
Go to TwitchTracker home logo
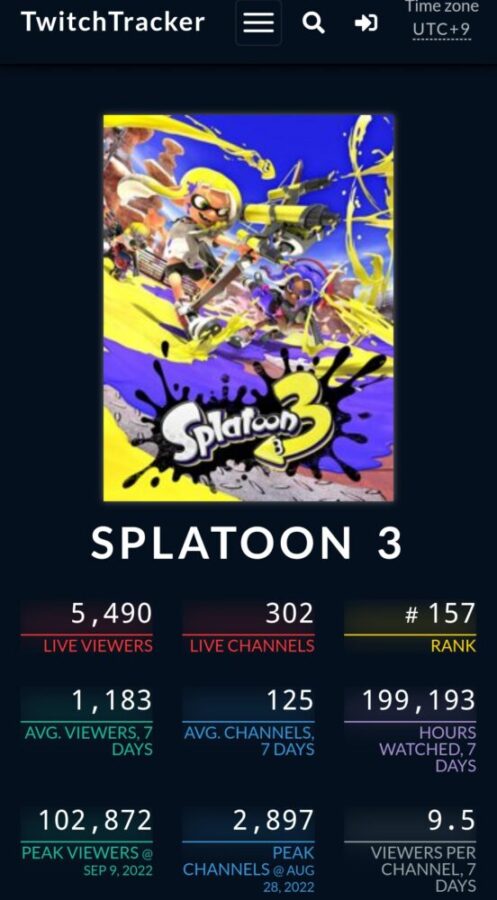pos(112,22)
